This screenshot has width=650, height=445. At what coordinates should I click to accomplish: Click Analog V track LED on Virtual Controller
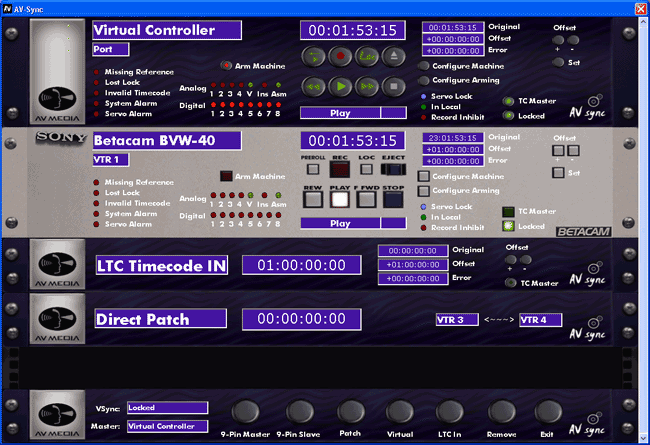[250, 85]
